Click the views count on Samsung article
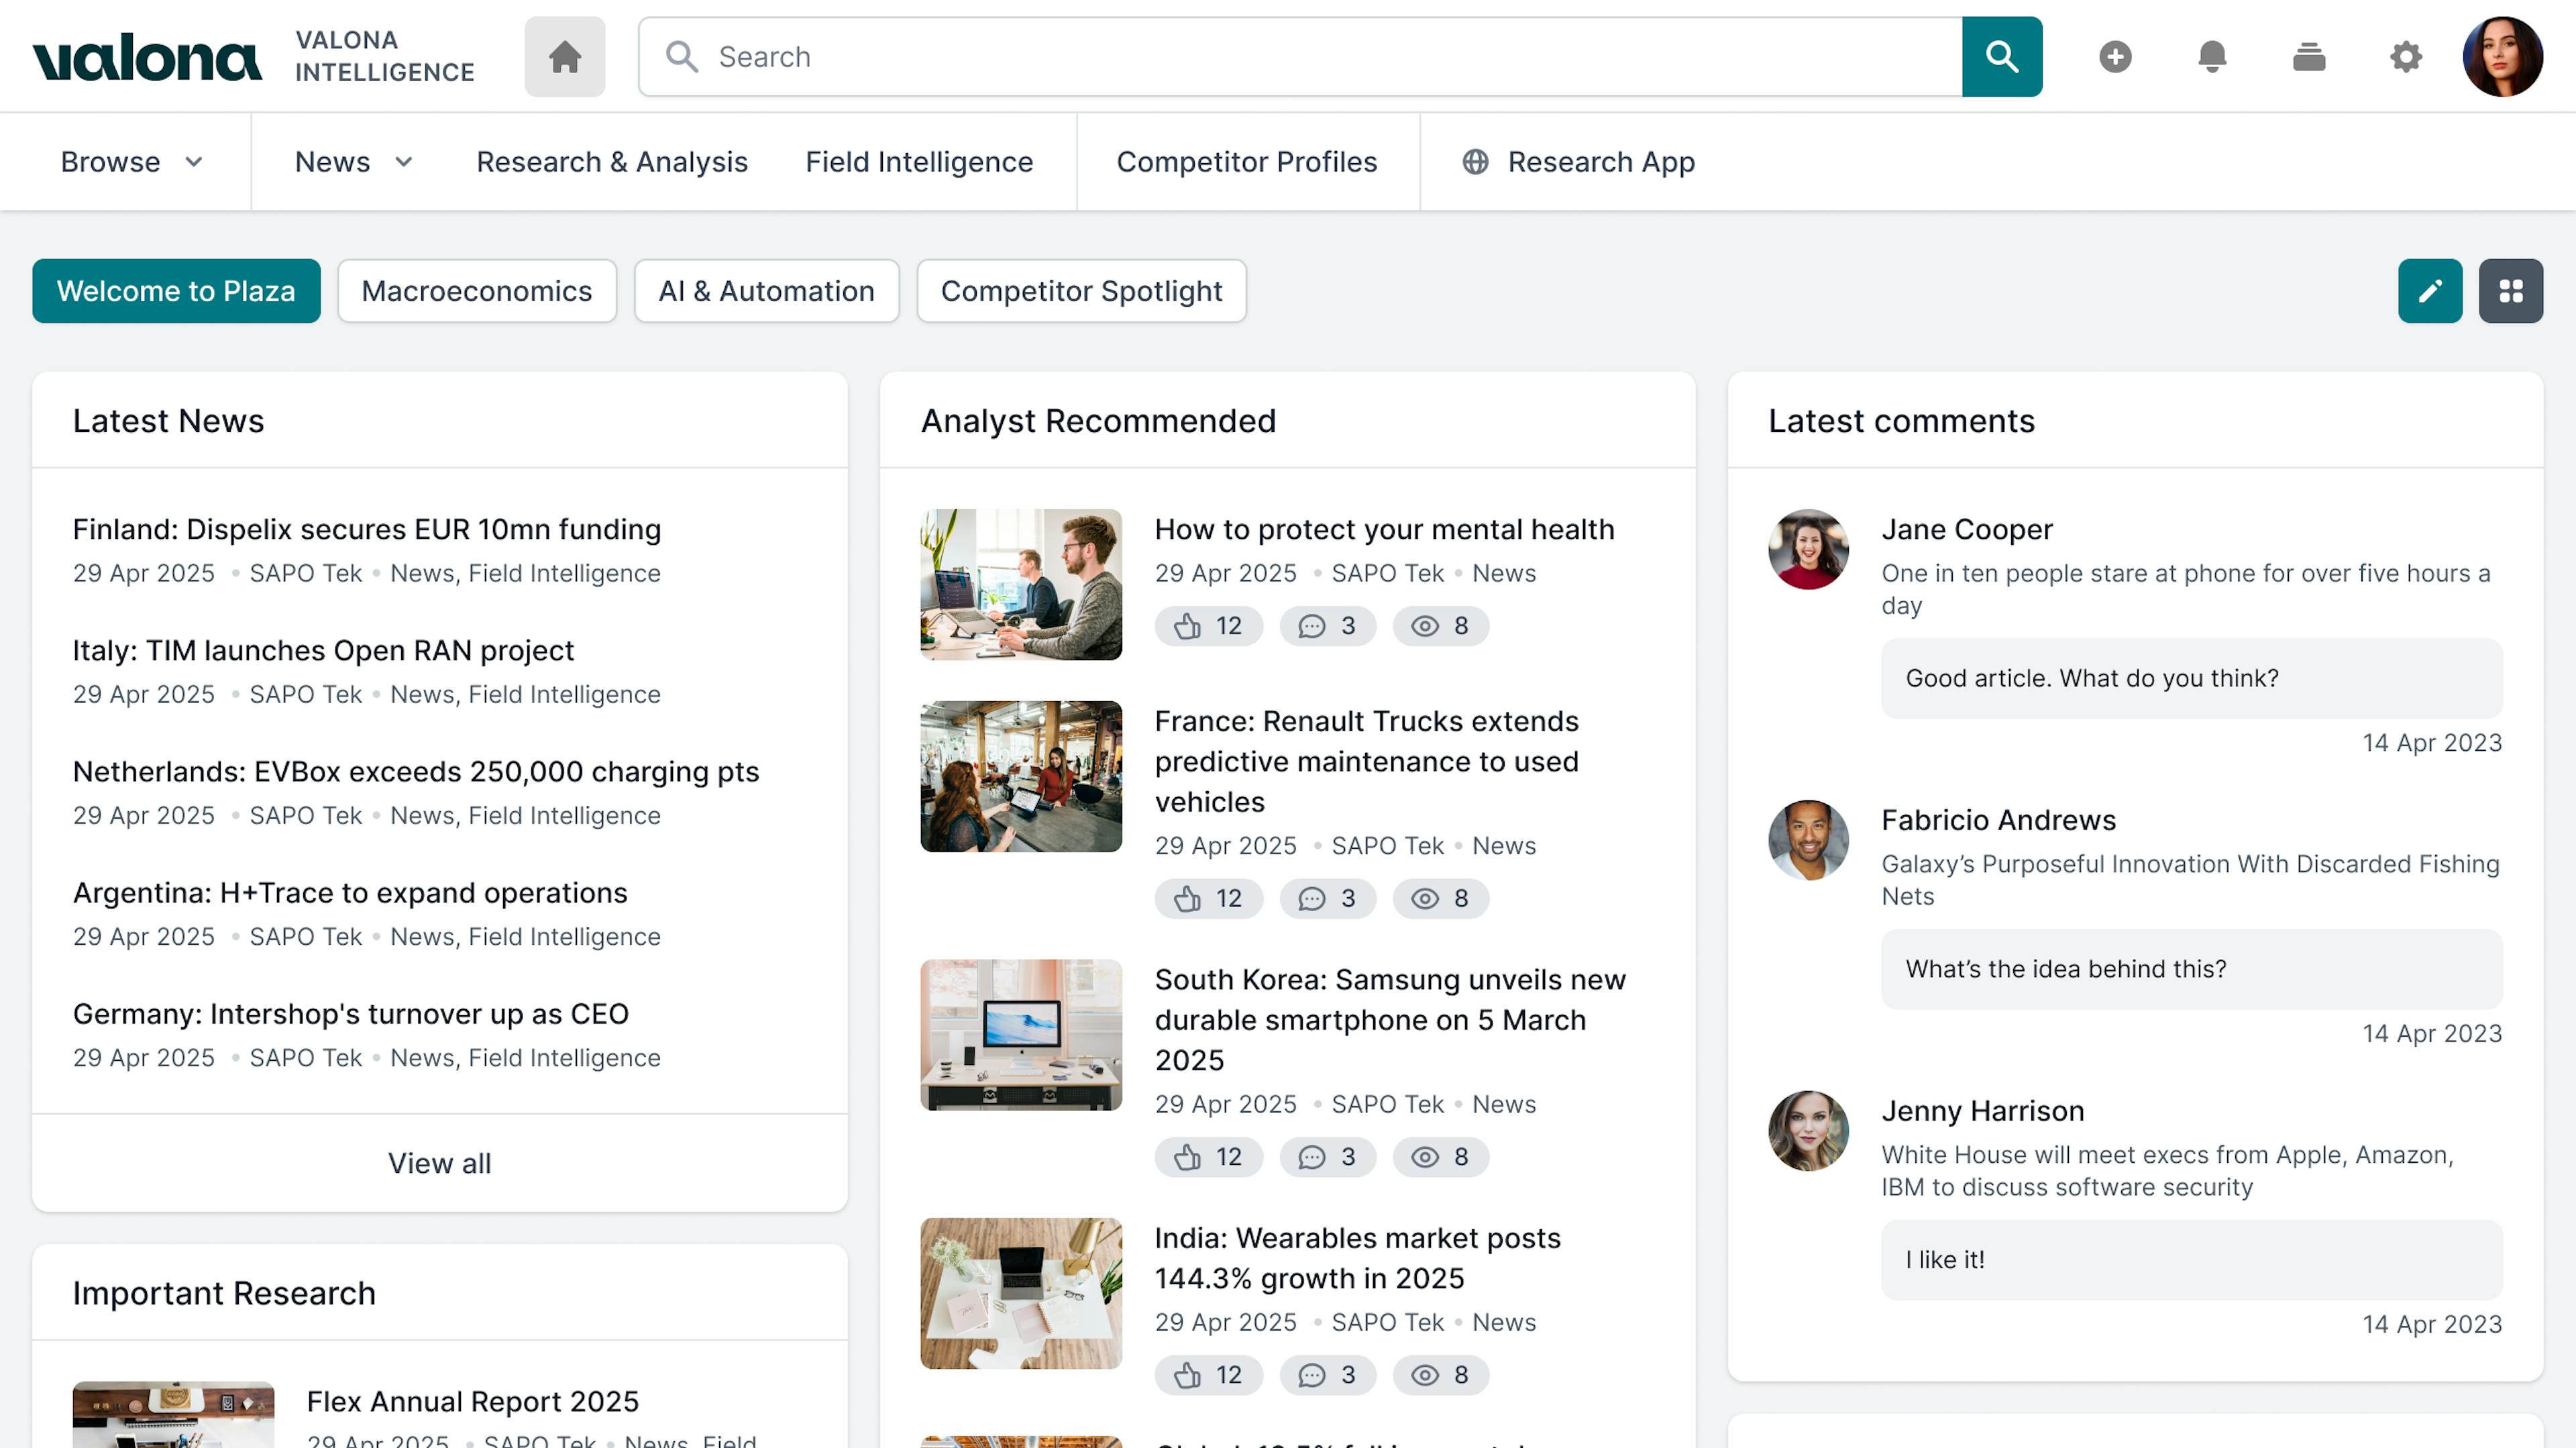This screenshot has width=2576, height=1448. [x=1440, y=1157]
